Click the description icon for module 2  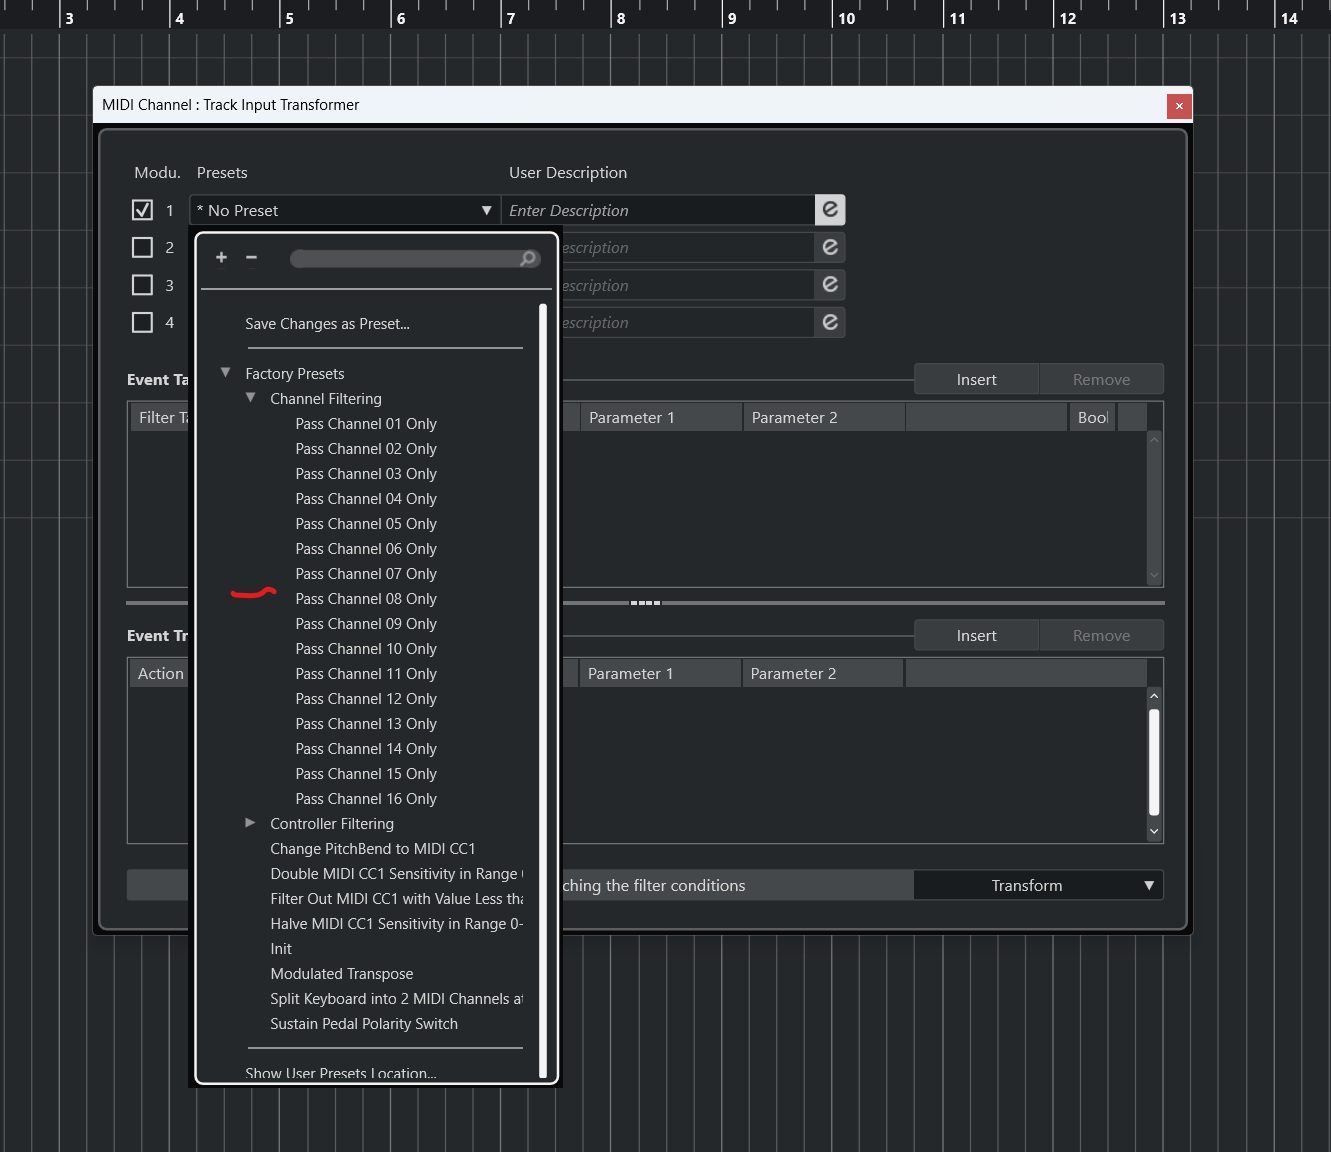click(830, 247)
